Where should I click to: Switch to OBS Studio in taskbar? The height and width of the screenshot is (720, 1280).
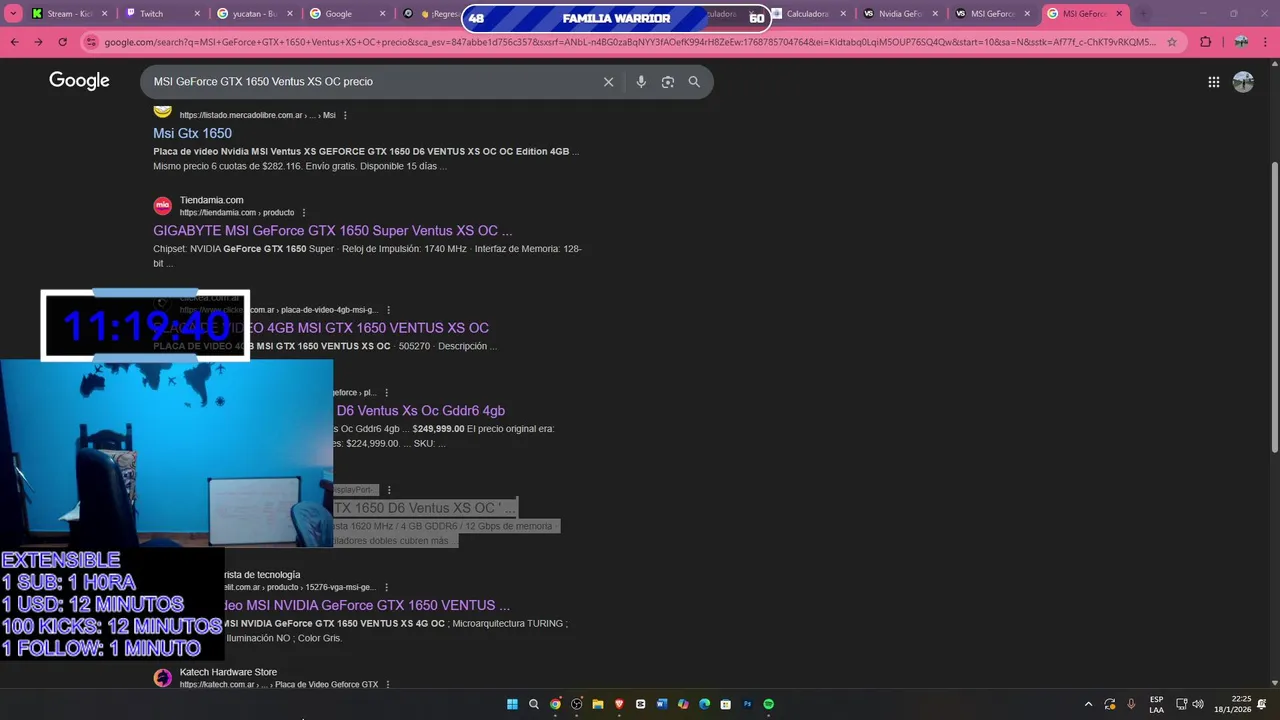(577, 704)
